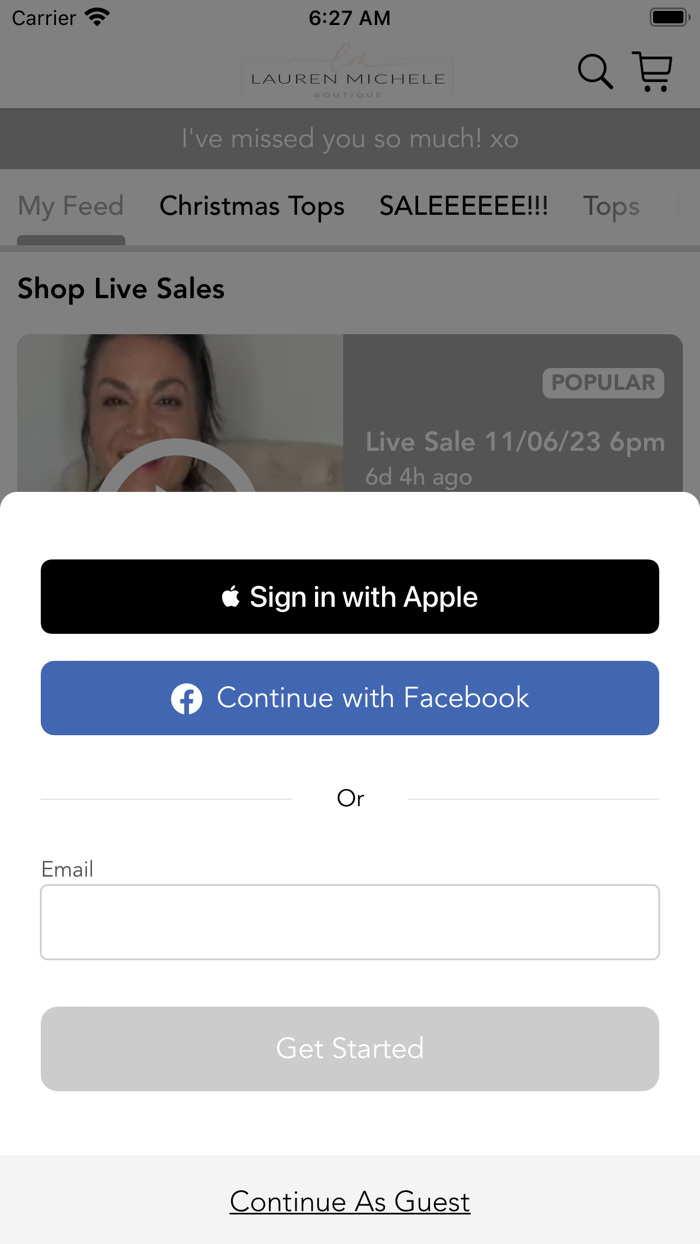Image resolution: width=700 pixels, height=1244 pixels.
Task: Click the Get Started button
Action: (350, 1048)
